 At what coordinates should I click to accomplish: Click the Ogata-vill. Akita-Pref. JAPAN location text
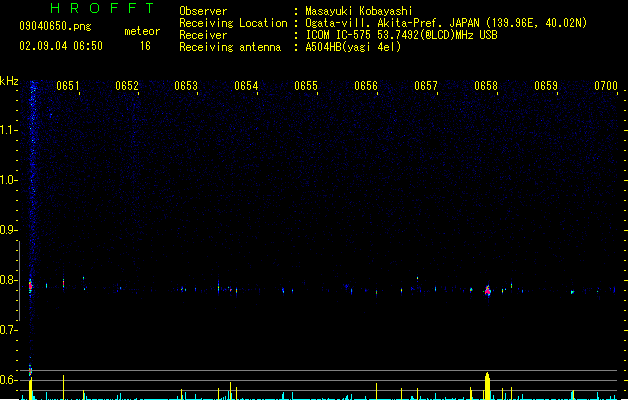[x=446, y=23]
